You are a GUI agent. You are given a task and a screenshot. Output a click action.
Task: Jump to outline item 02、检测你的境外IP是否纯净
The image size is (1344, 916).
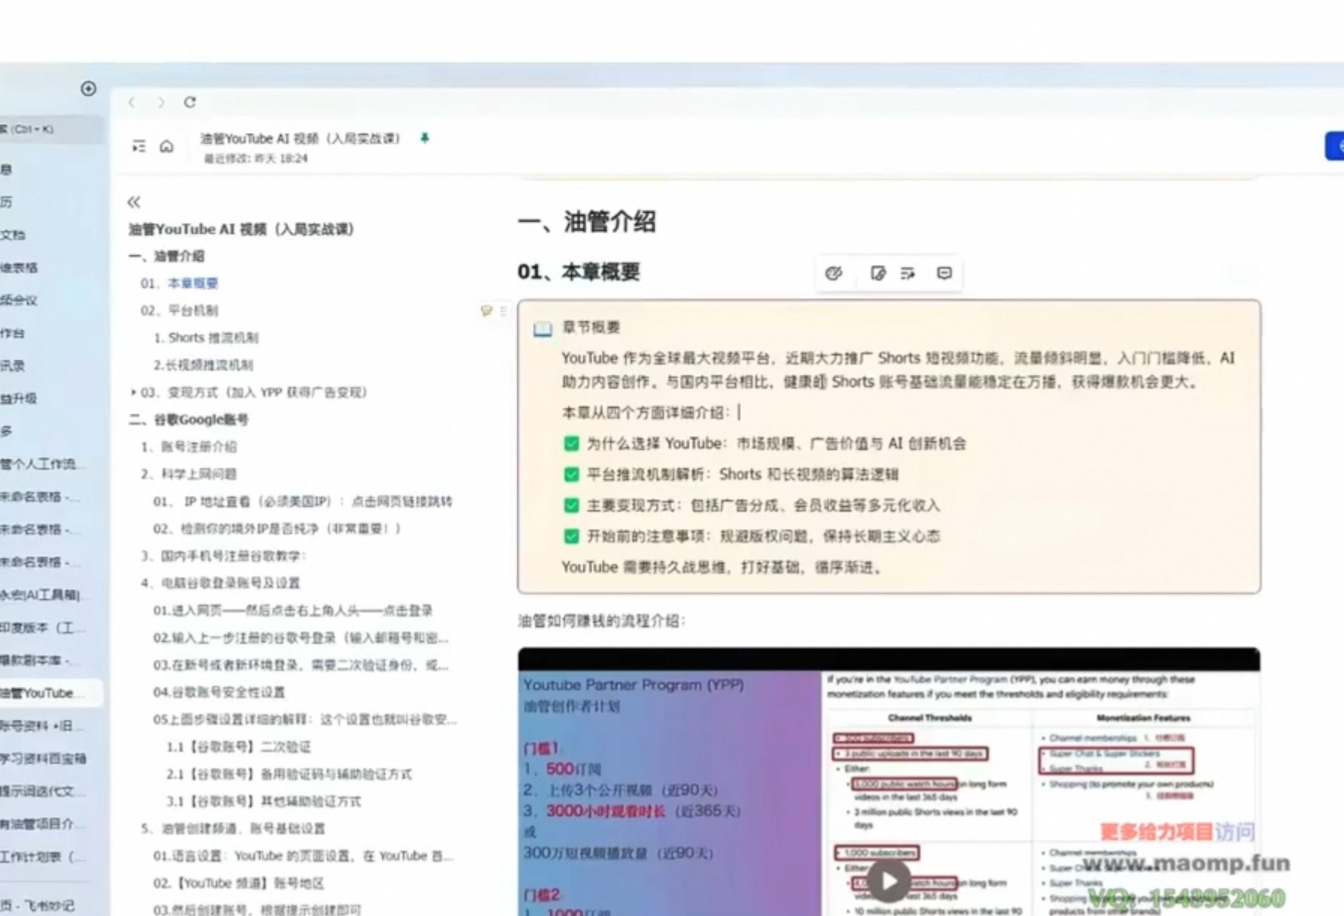click(x=277, y=528)
